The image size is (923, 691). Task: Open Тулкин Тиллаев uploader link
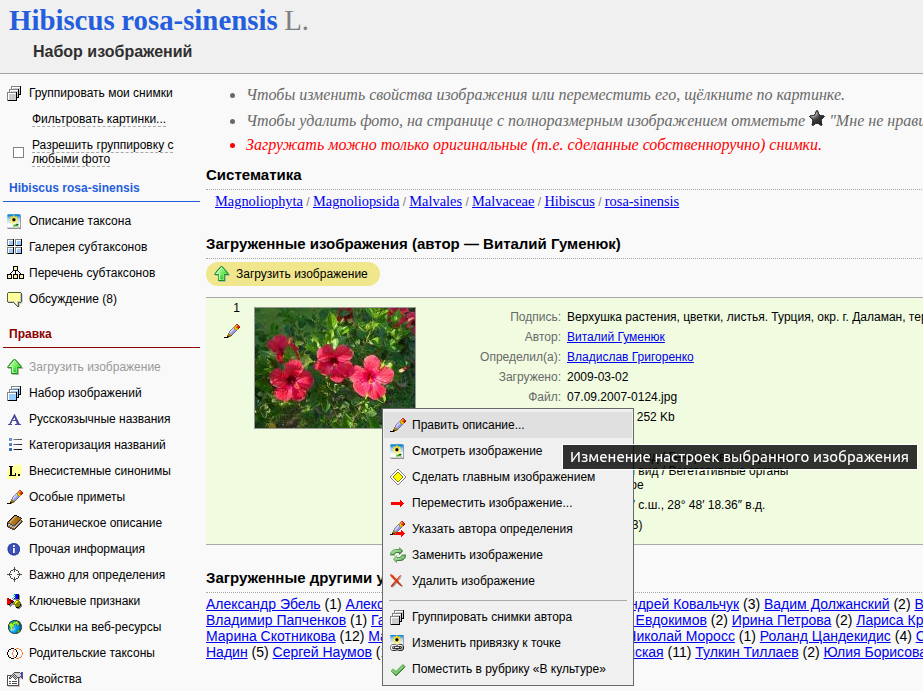pyautogui.click(x=747, y=652)
